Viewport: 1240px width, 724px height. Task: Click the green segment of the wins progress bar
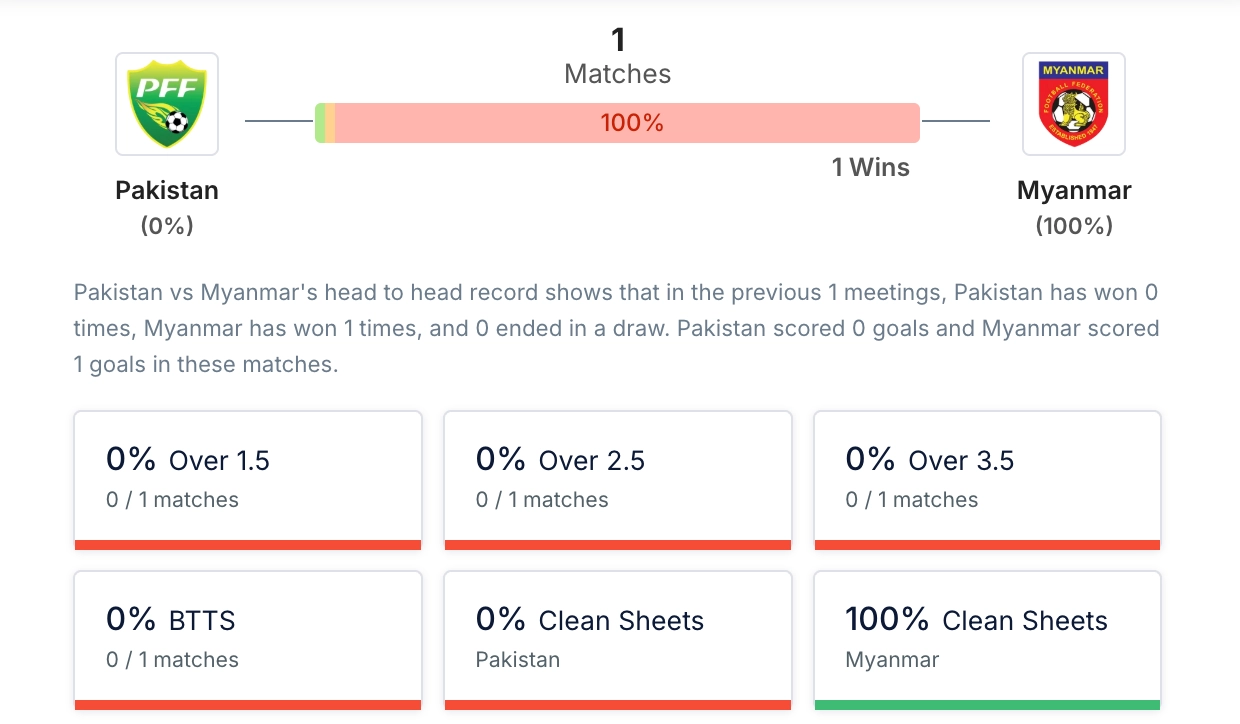point(320,123)
